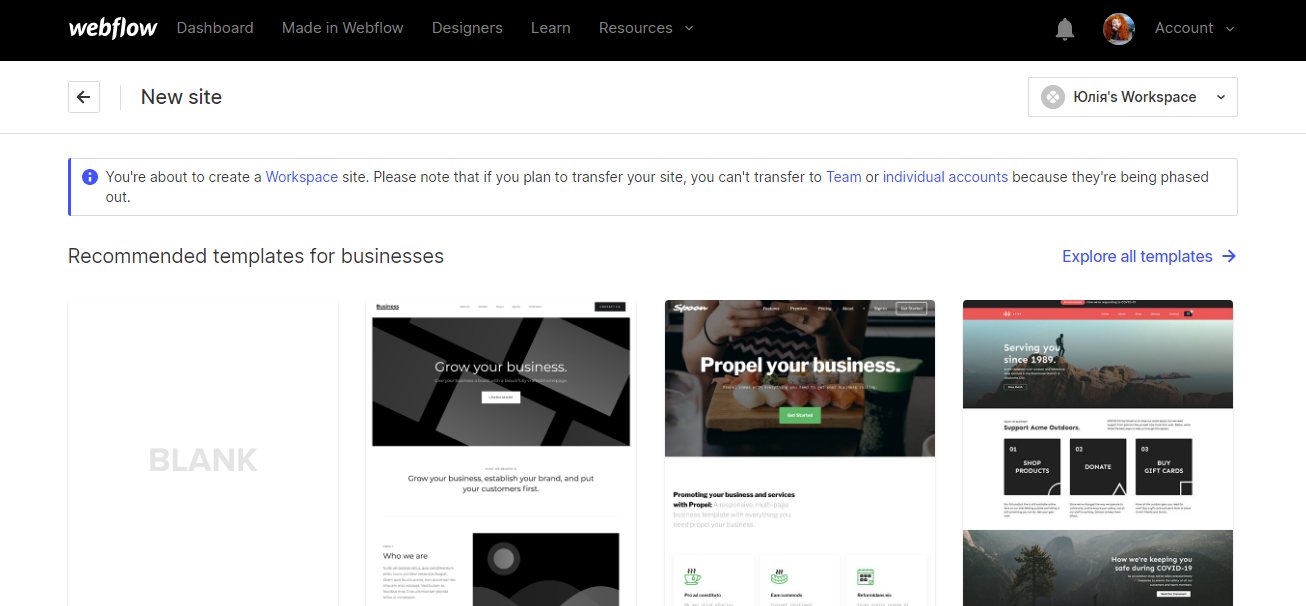Viewport: 1306px width, 606px height.
Task: Open the Designers nav item
Action: (467, 28)
